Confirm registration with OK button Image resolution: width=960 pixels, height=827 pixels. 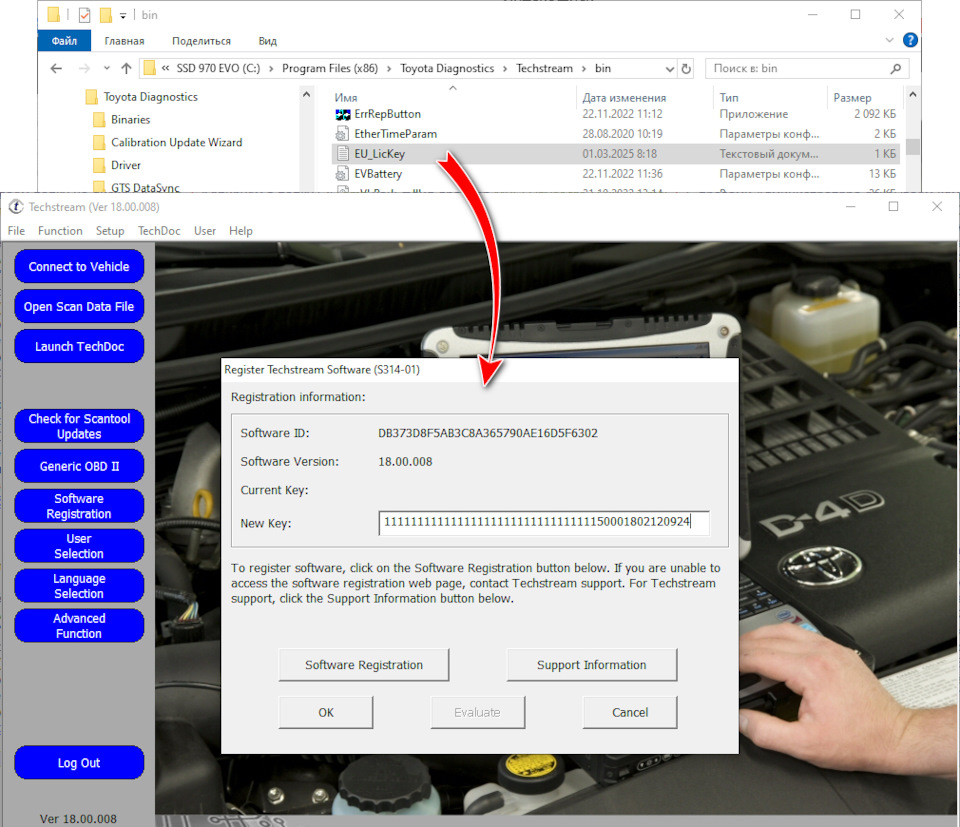[x=326, y=712]
